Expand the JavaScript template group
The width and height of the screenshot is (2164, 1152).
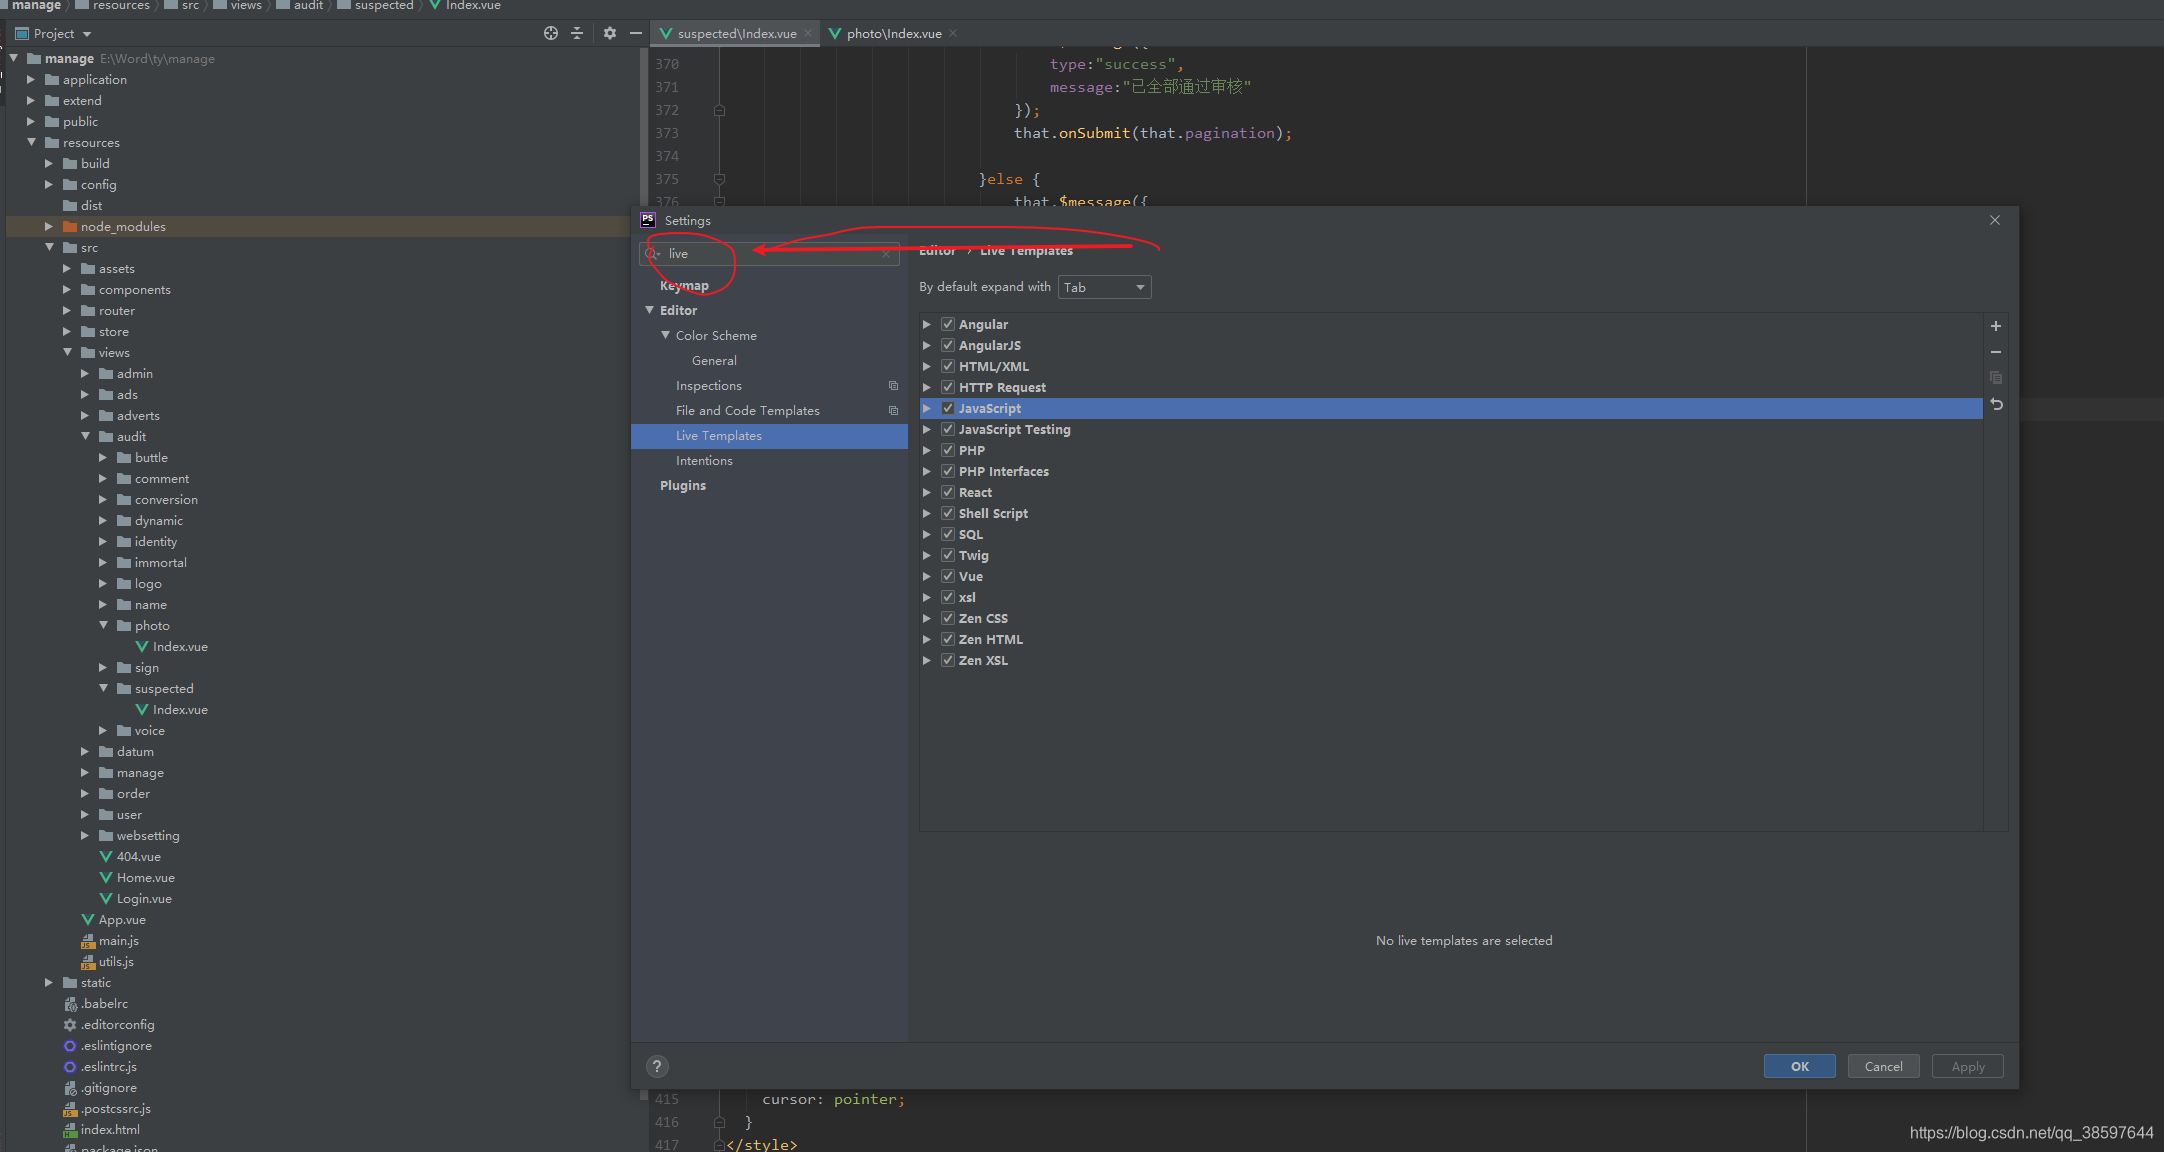pos(927,408)
